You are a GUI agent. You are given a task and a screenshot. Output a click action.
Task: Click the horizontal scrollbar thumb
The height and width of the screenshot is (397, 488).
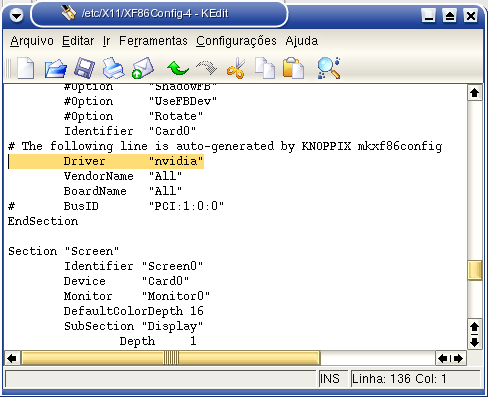[x=171, y=358]
